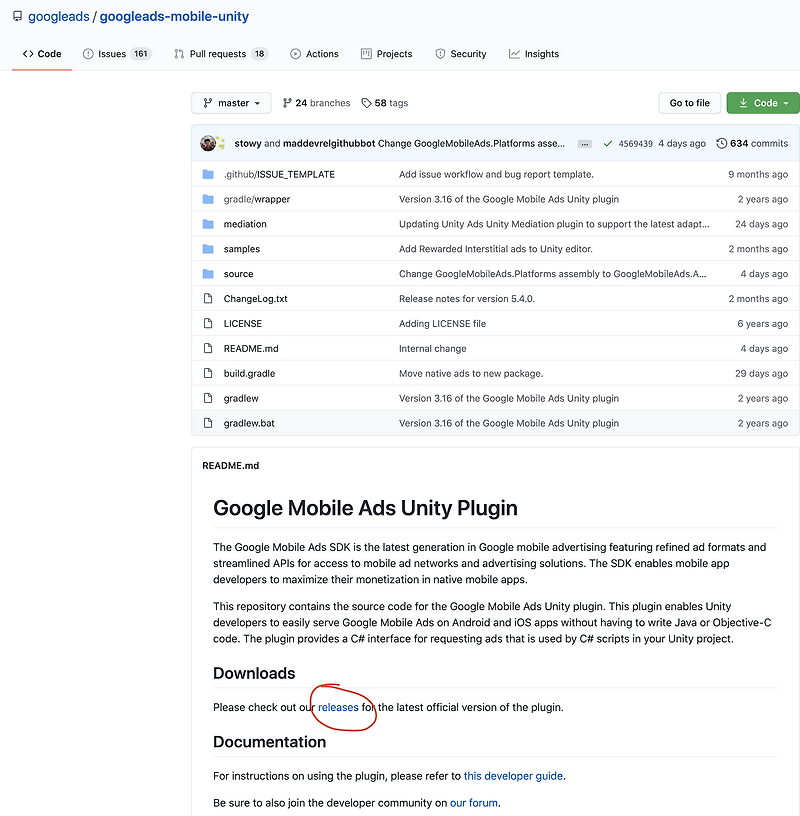Click the circled releases link
Screen dimensions: 800x816
338,707
